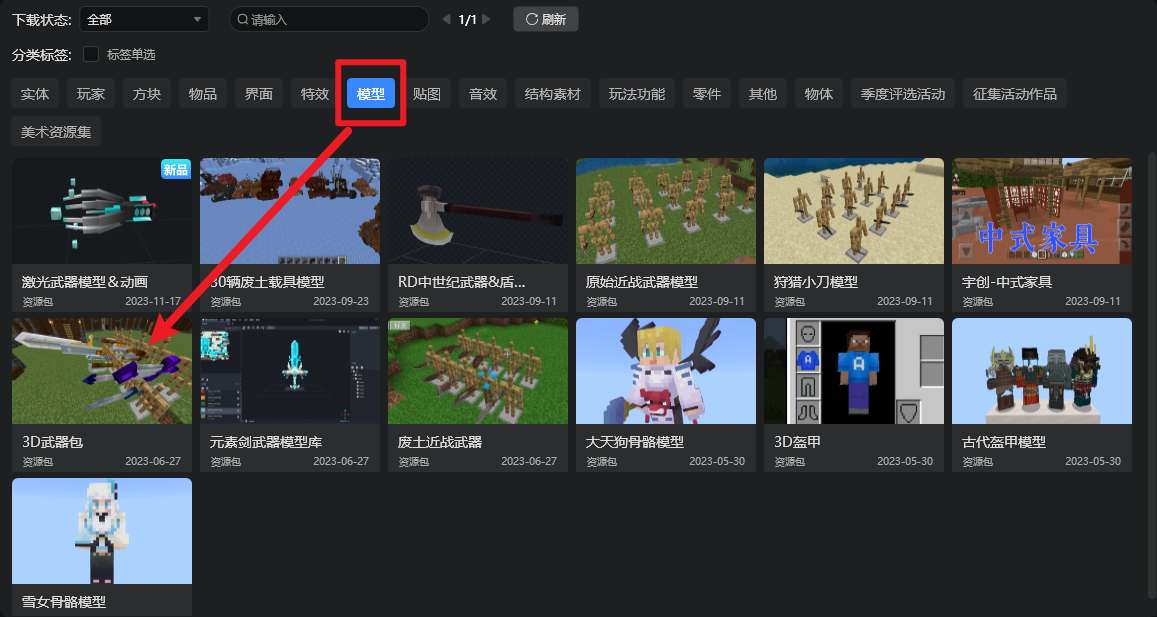Open the 元素剑武器模型库 thumbnail
The height and width of the screenshot is (617, 1157).
click(x=290, y=371)
